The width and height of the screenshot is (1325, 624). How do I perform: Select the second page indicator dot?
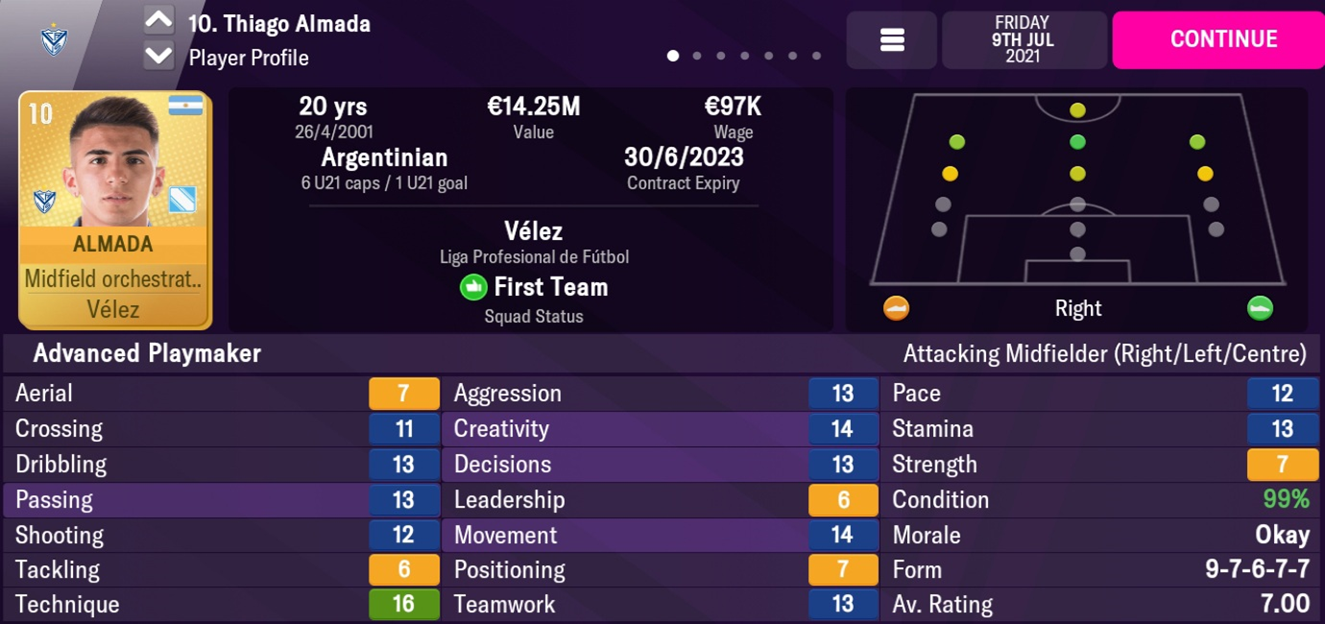[697, 56]
